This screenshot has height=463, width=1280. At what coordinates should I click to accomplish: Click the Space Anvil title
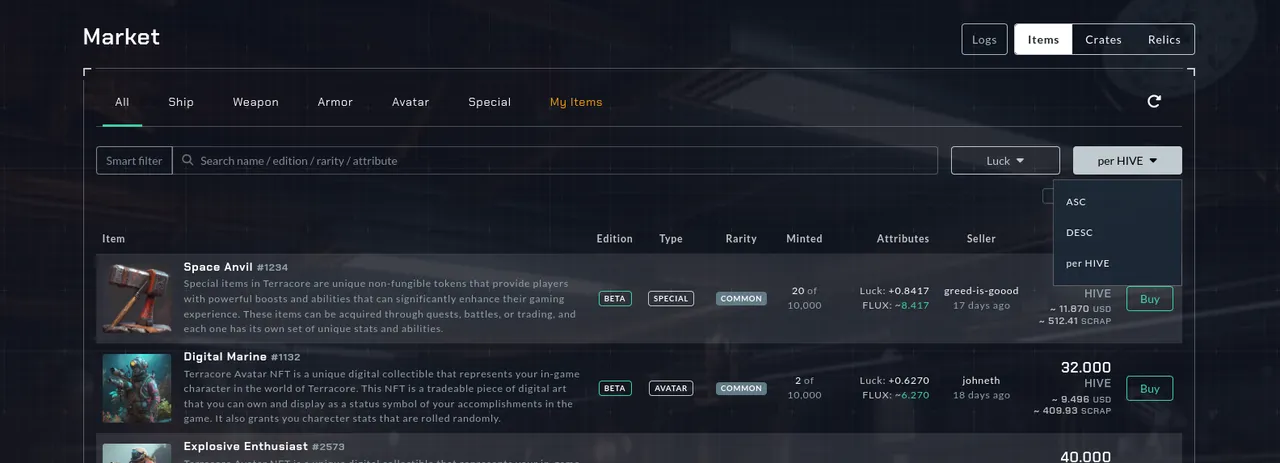click(218, 267)
